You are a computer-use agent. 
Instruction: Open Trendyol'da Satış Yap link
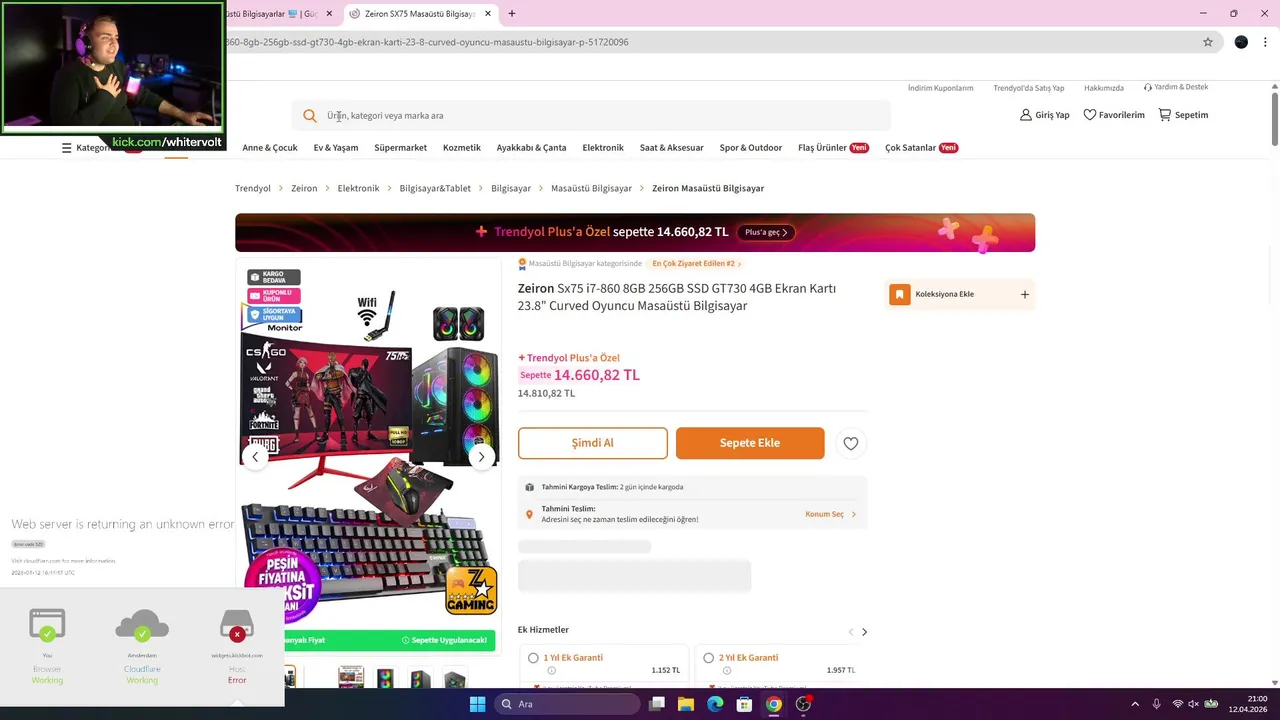point(1029,88)
